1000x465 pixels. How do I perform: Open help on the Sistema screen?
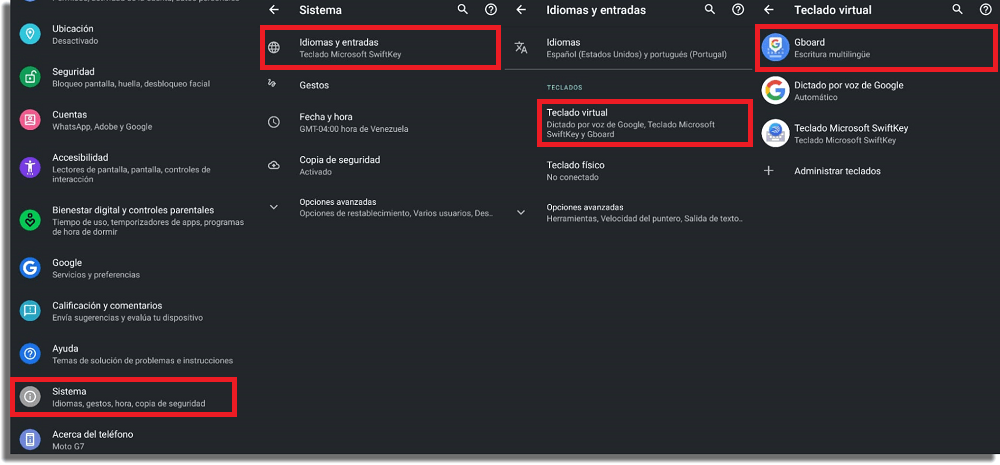tap(491, 10)
